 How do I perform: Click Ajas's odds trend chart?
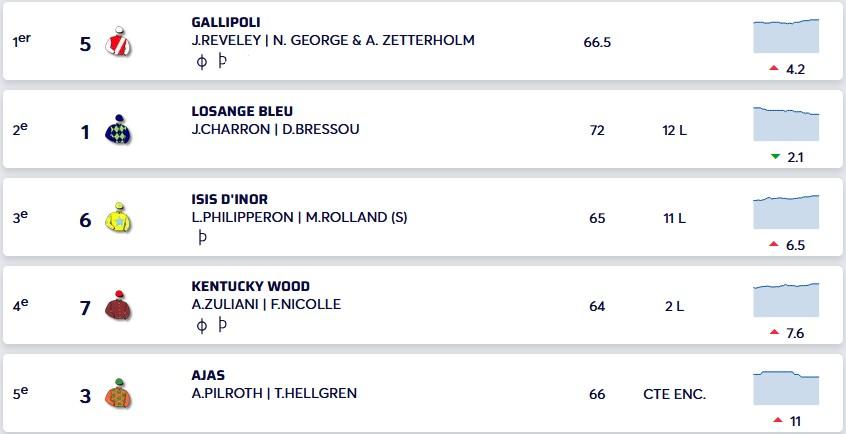tap(786, 388)
